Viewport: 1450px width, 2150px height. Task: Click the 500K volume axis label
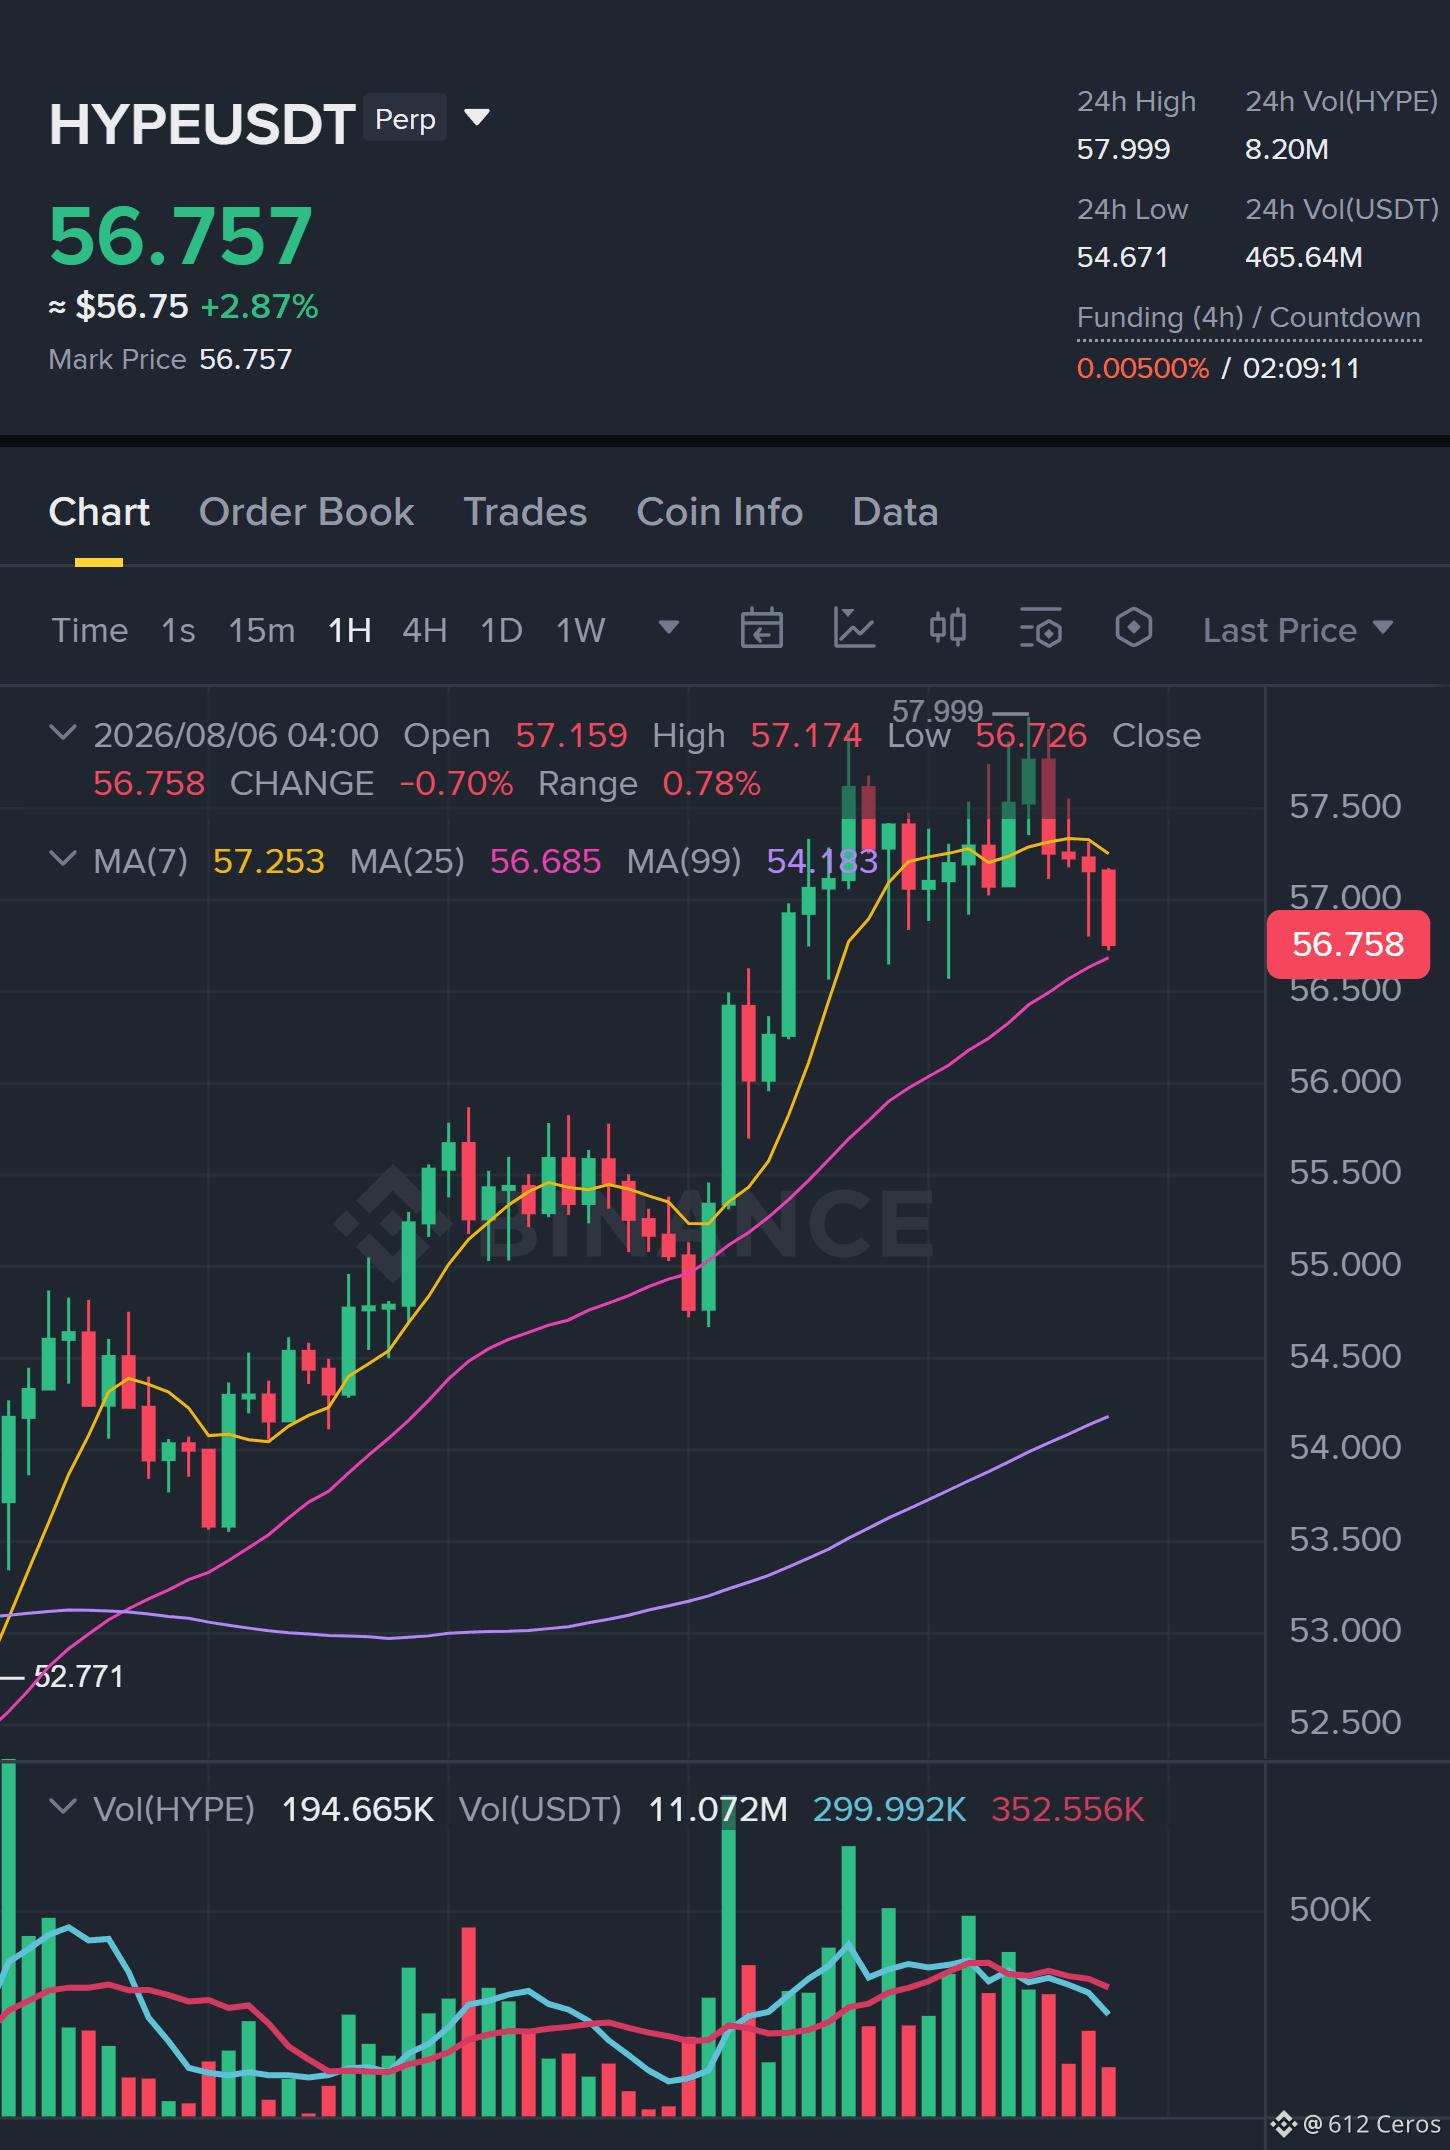pyautogui.click(x=1329, y=1909)
